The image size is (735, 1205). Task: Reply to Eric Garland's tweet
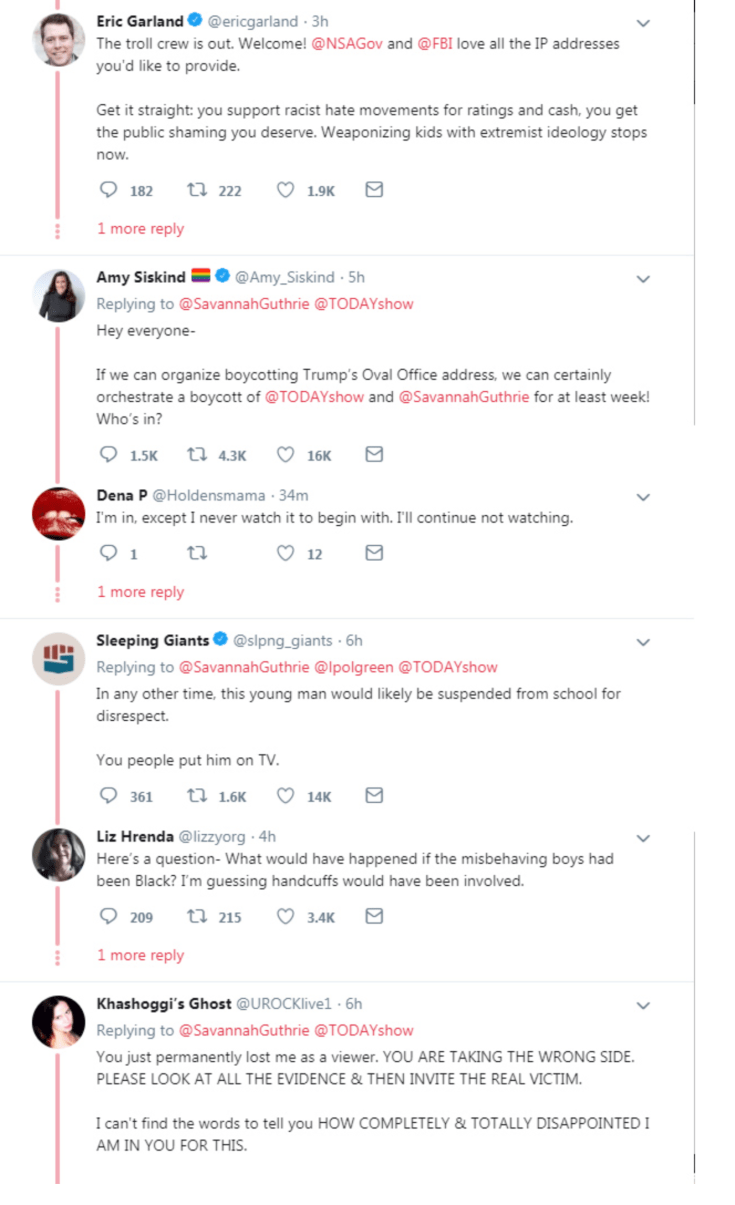pos(107,190)
